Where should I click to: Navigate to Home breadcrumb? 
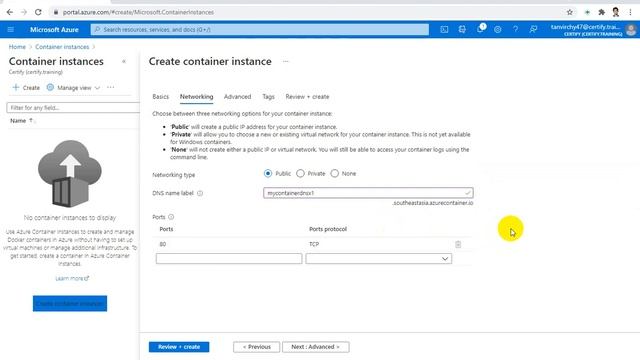(x=17, y=47)
